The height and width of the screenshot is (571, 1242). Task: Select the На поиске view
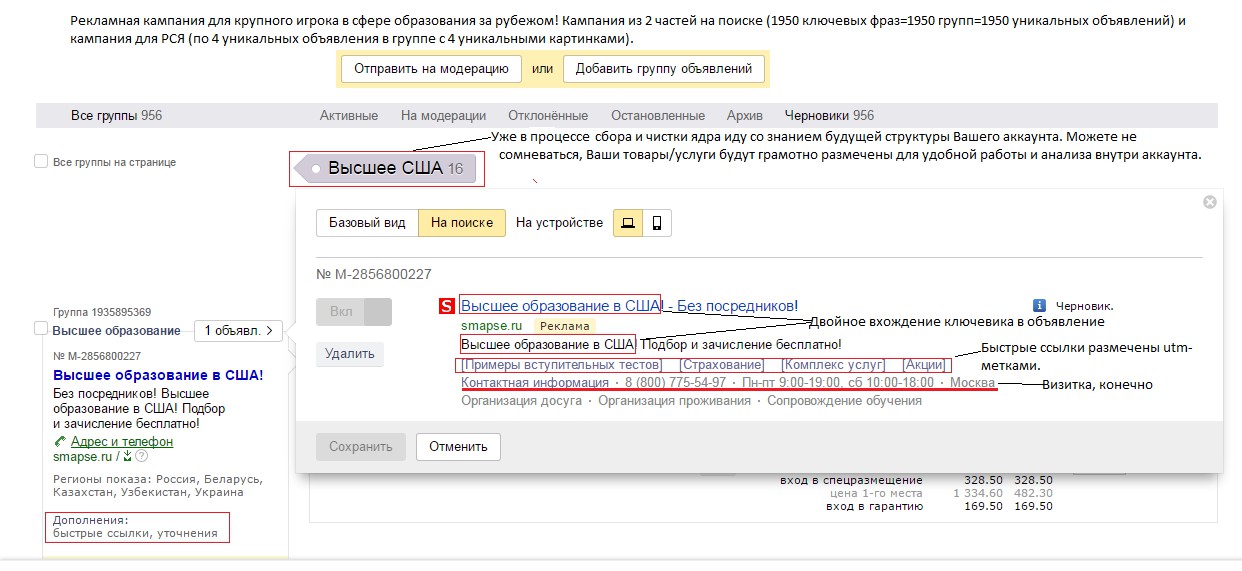point(462,223)
